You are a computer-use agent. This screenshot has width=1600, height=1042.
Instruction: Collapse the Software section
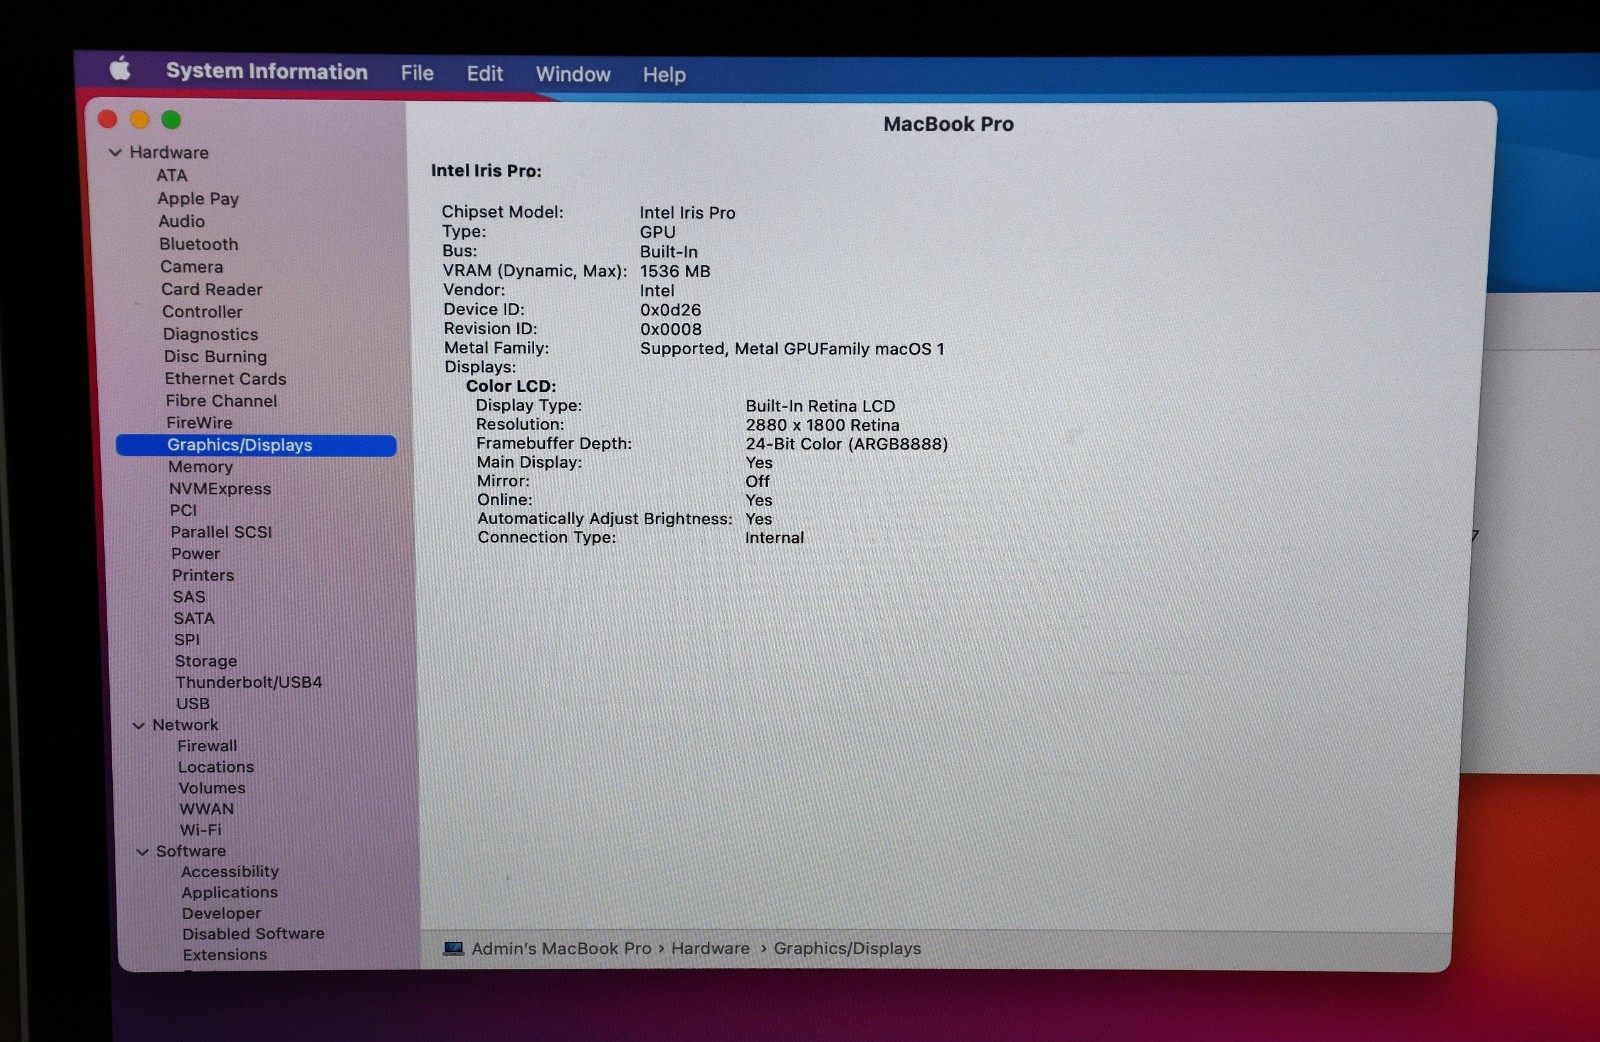point(142,851)
